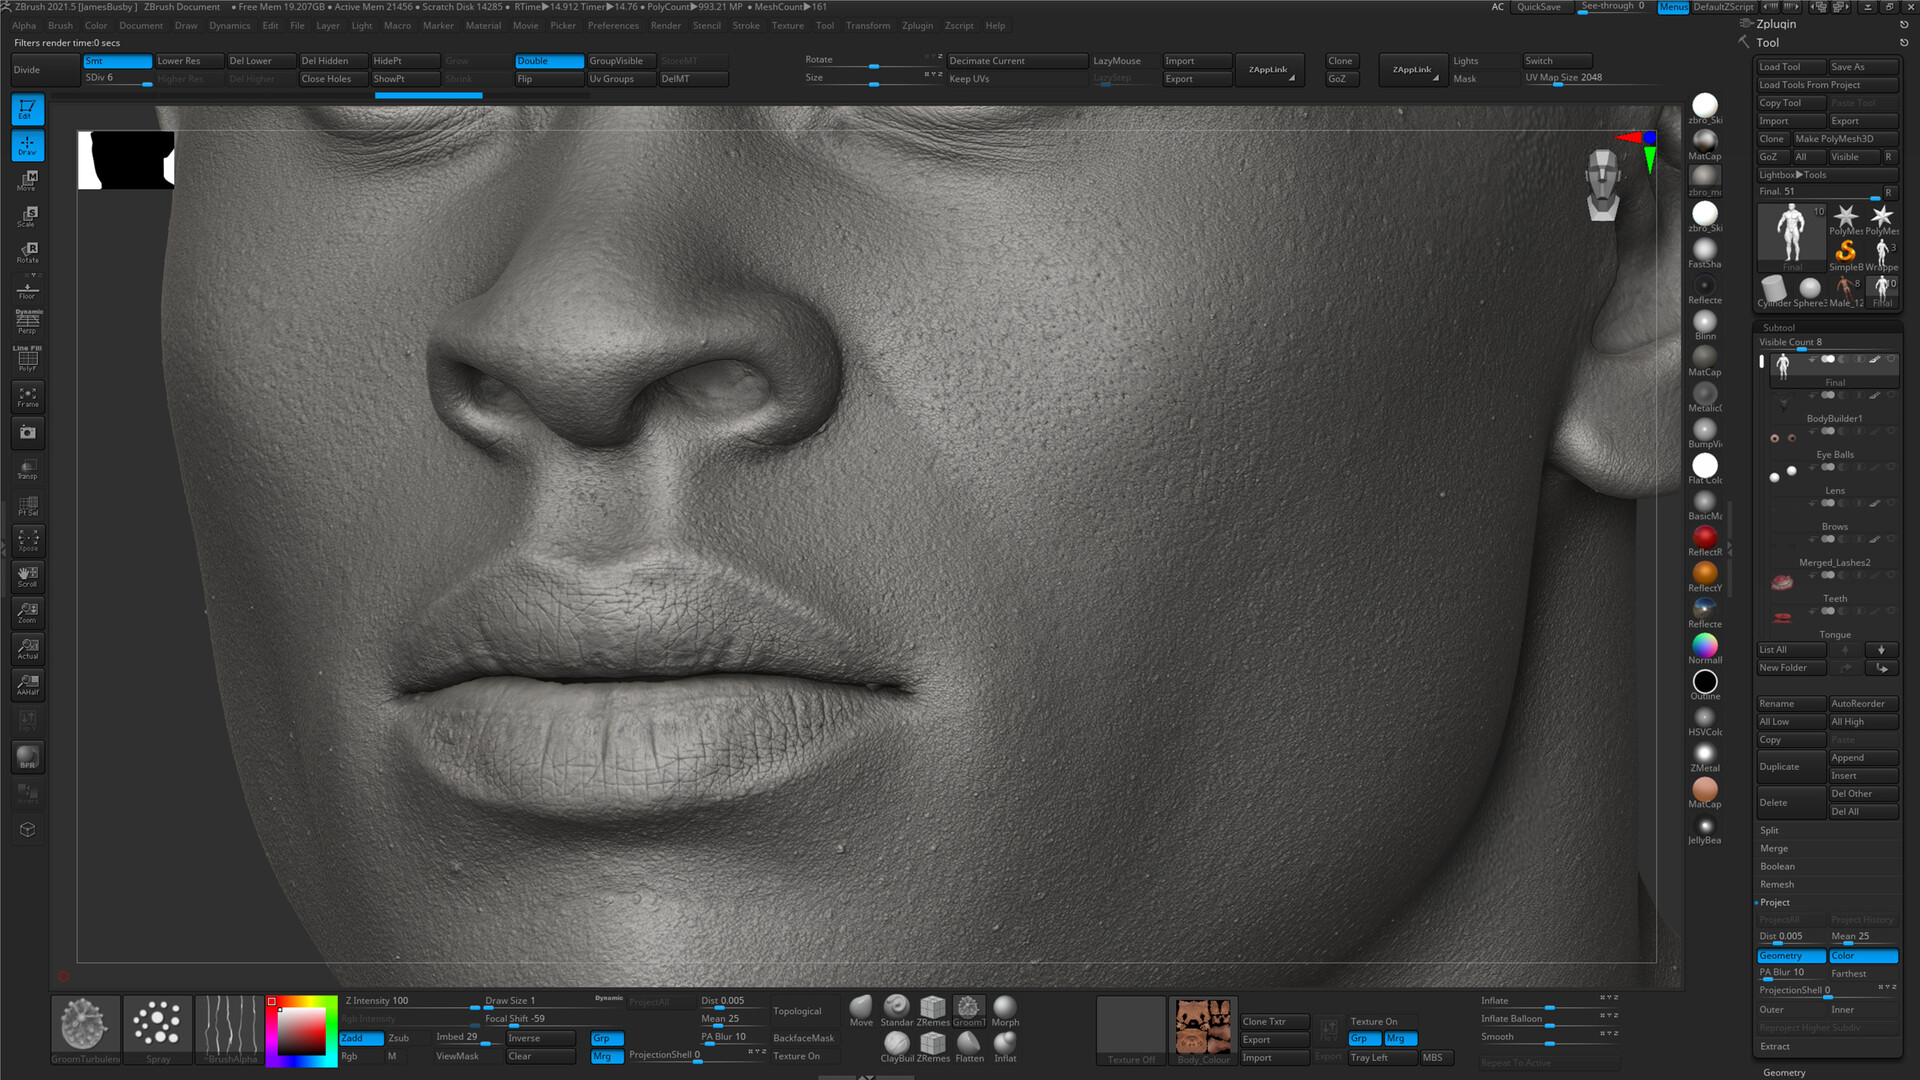Collapse the Subtool panel
The image size is (1920, 1080).
click(x=1779, y=327)
